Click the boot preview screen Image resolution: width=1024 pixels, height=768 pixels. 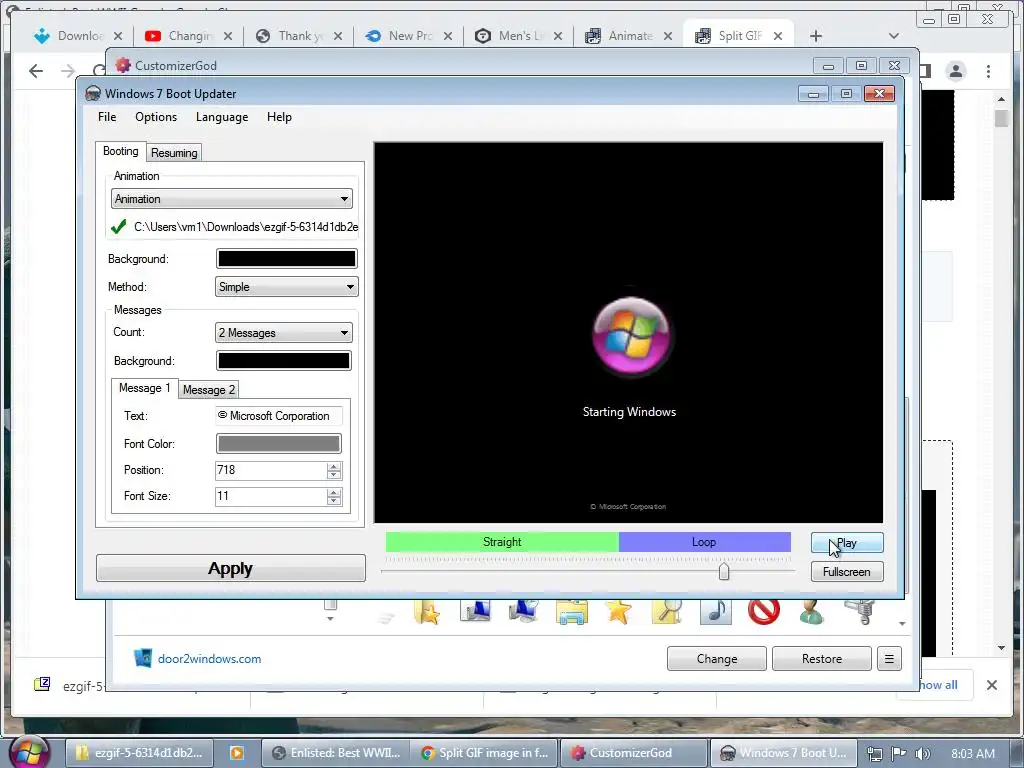pyautogui.click(x=628, y=332)
